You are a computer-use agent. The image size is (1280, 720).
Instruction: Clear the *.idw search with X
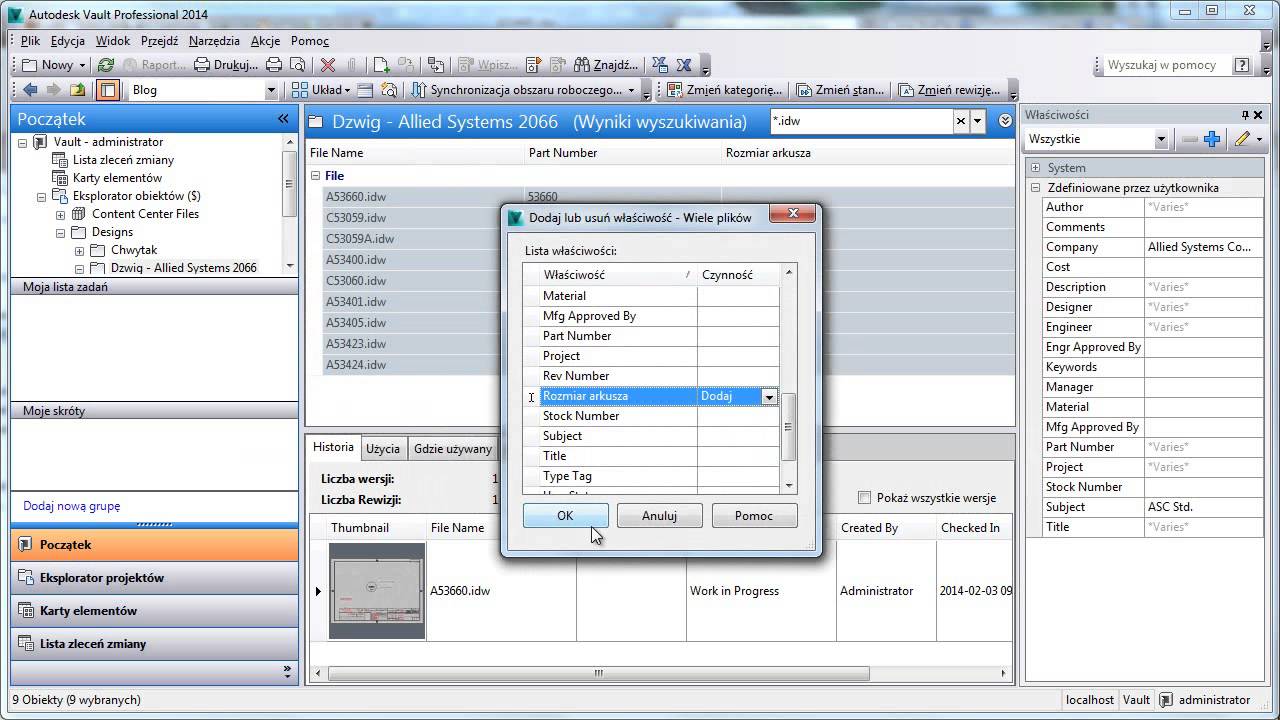point(961,121)
